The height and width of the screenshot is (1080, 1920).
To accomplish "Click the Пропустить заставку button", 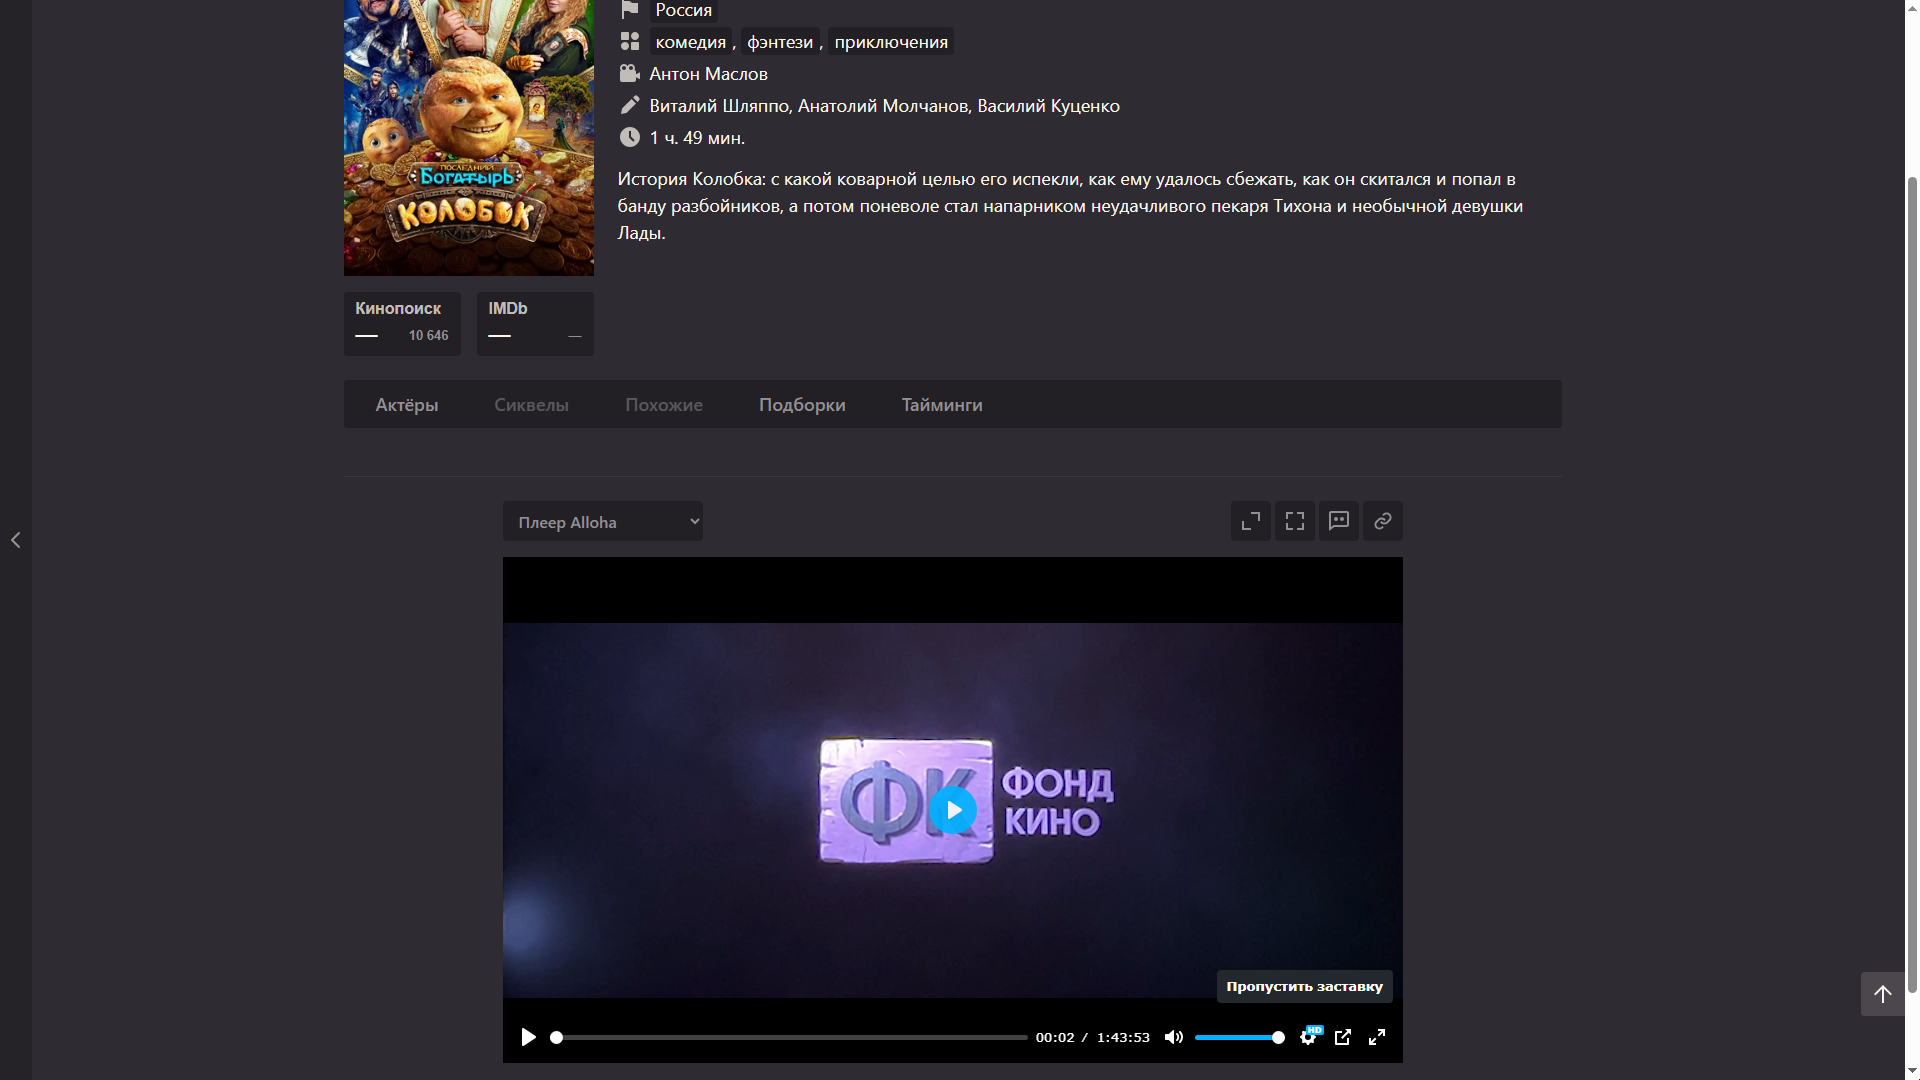I will (1305, 986).
